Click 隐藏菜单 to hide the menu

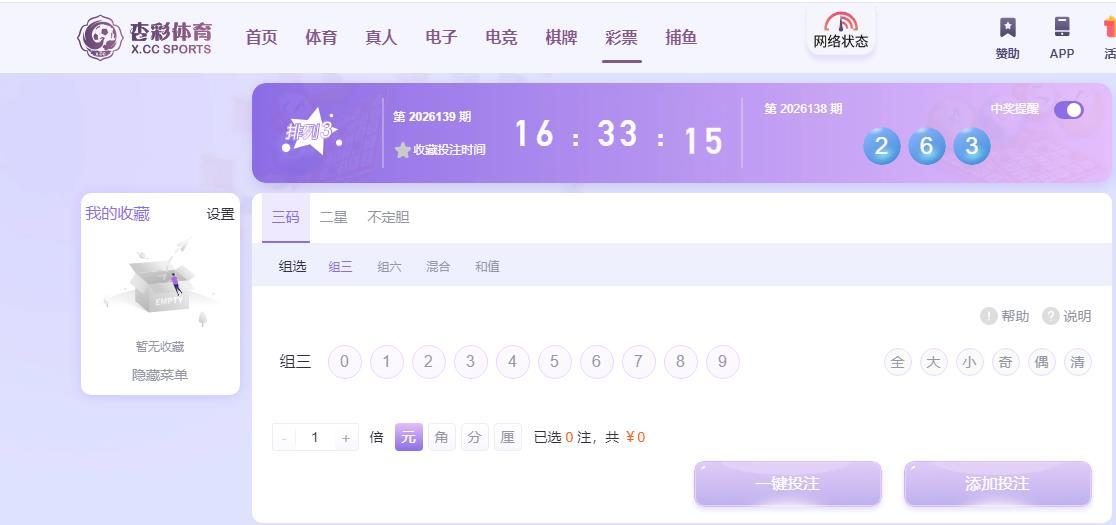tap(160, 375)
